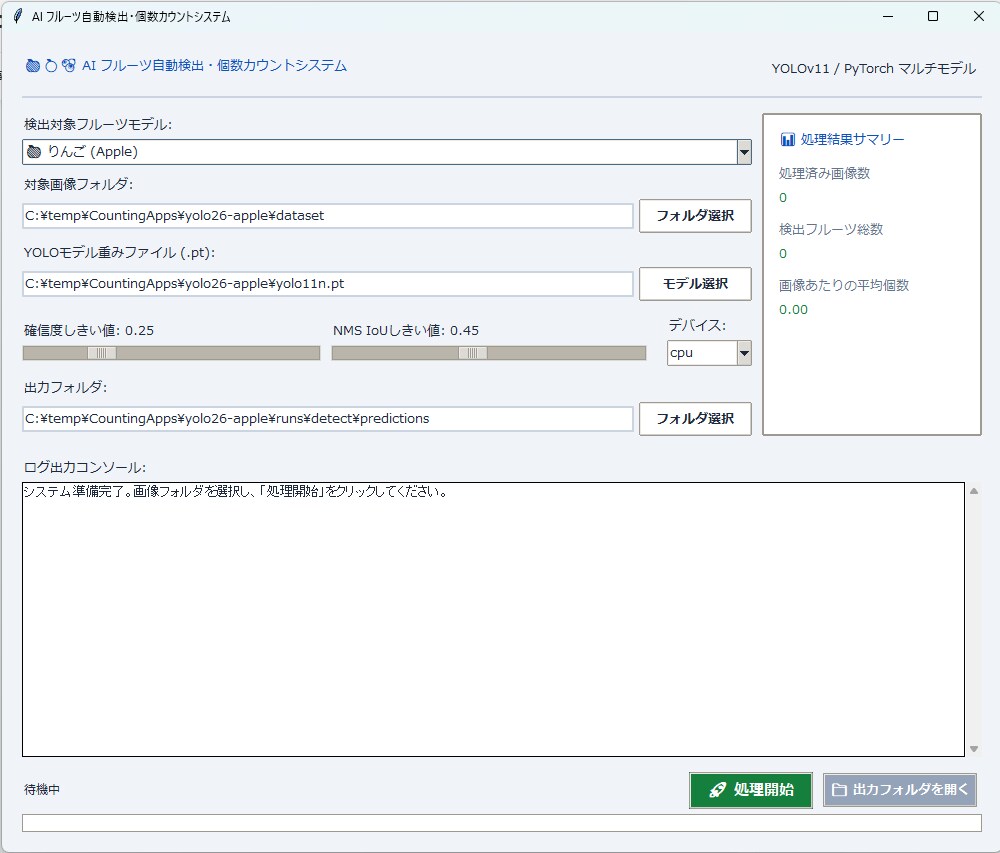Click the log console scrollbar up arrow

point(974,491)
